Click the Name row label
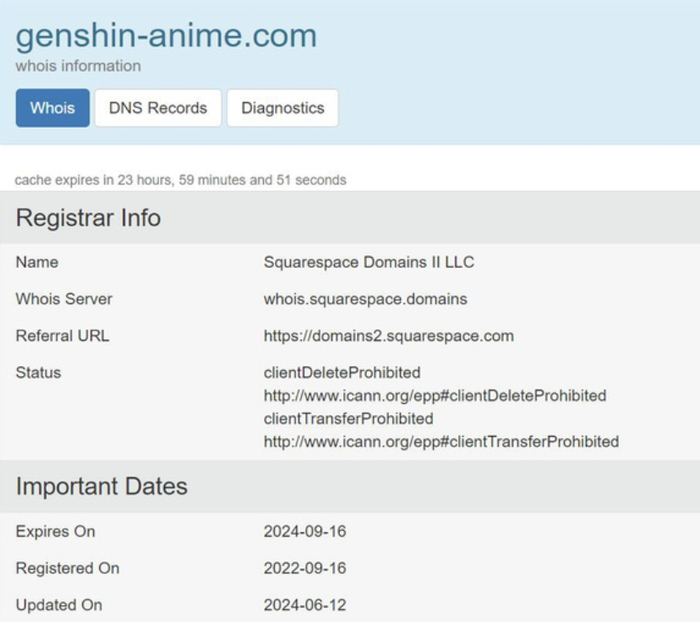 tap(37, 262)
